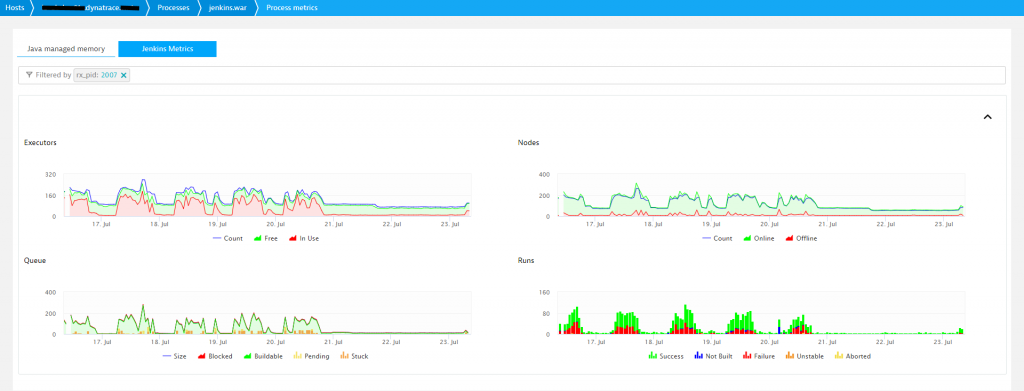This screenshot has height=391, width=1024.
Task: Toggle the Queue Stuck legend series
Action: (355, 356)
